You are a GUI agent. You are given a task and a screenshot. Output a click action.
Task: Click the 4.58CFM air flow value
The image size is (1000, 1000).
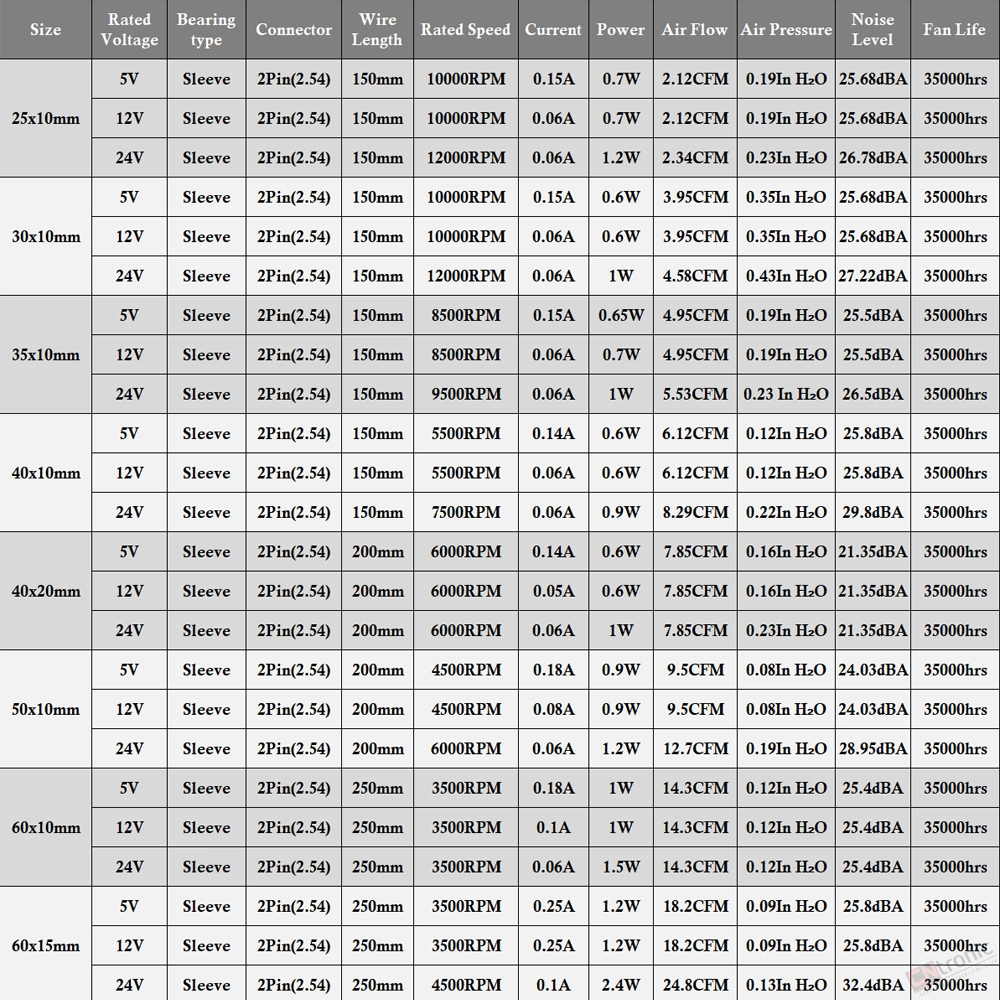[x=695, y=276]
